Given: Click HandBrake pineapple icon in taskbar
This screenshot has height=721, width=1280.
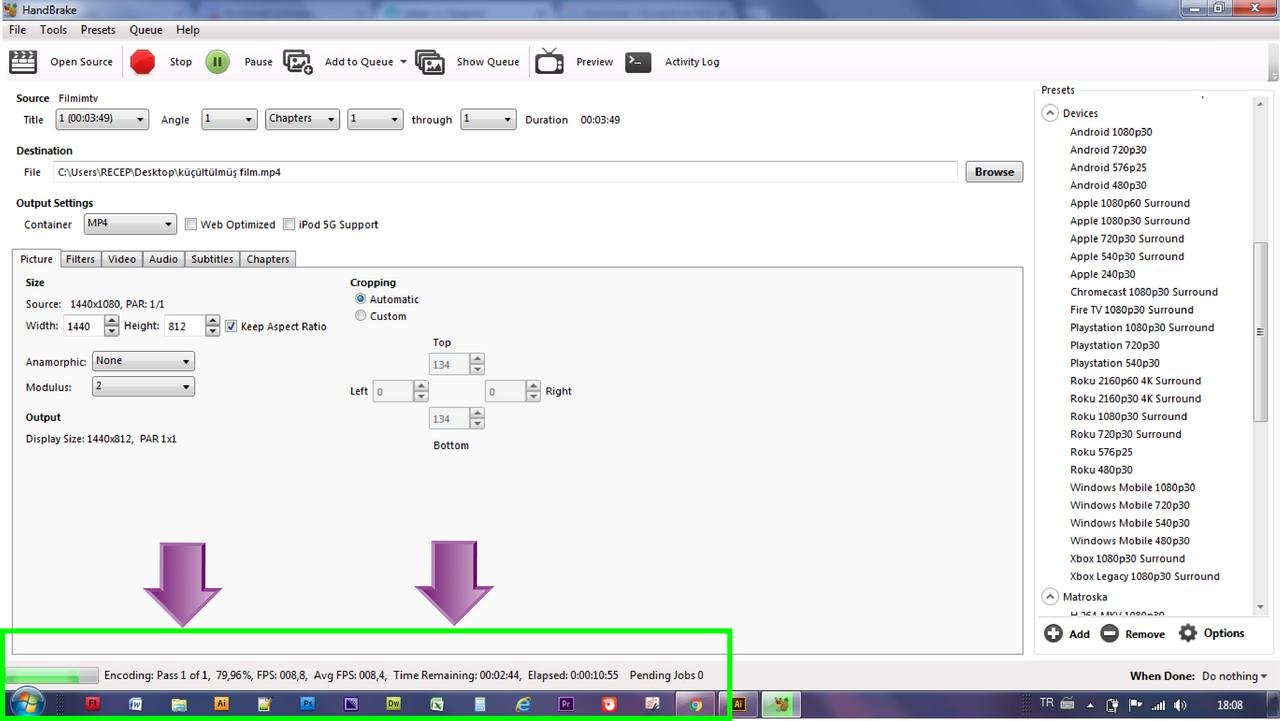Looking at the screenshot, I should (x=782, y=704).
